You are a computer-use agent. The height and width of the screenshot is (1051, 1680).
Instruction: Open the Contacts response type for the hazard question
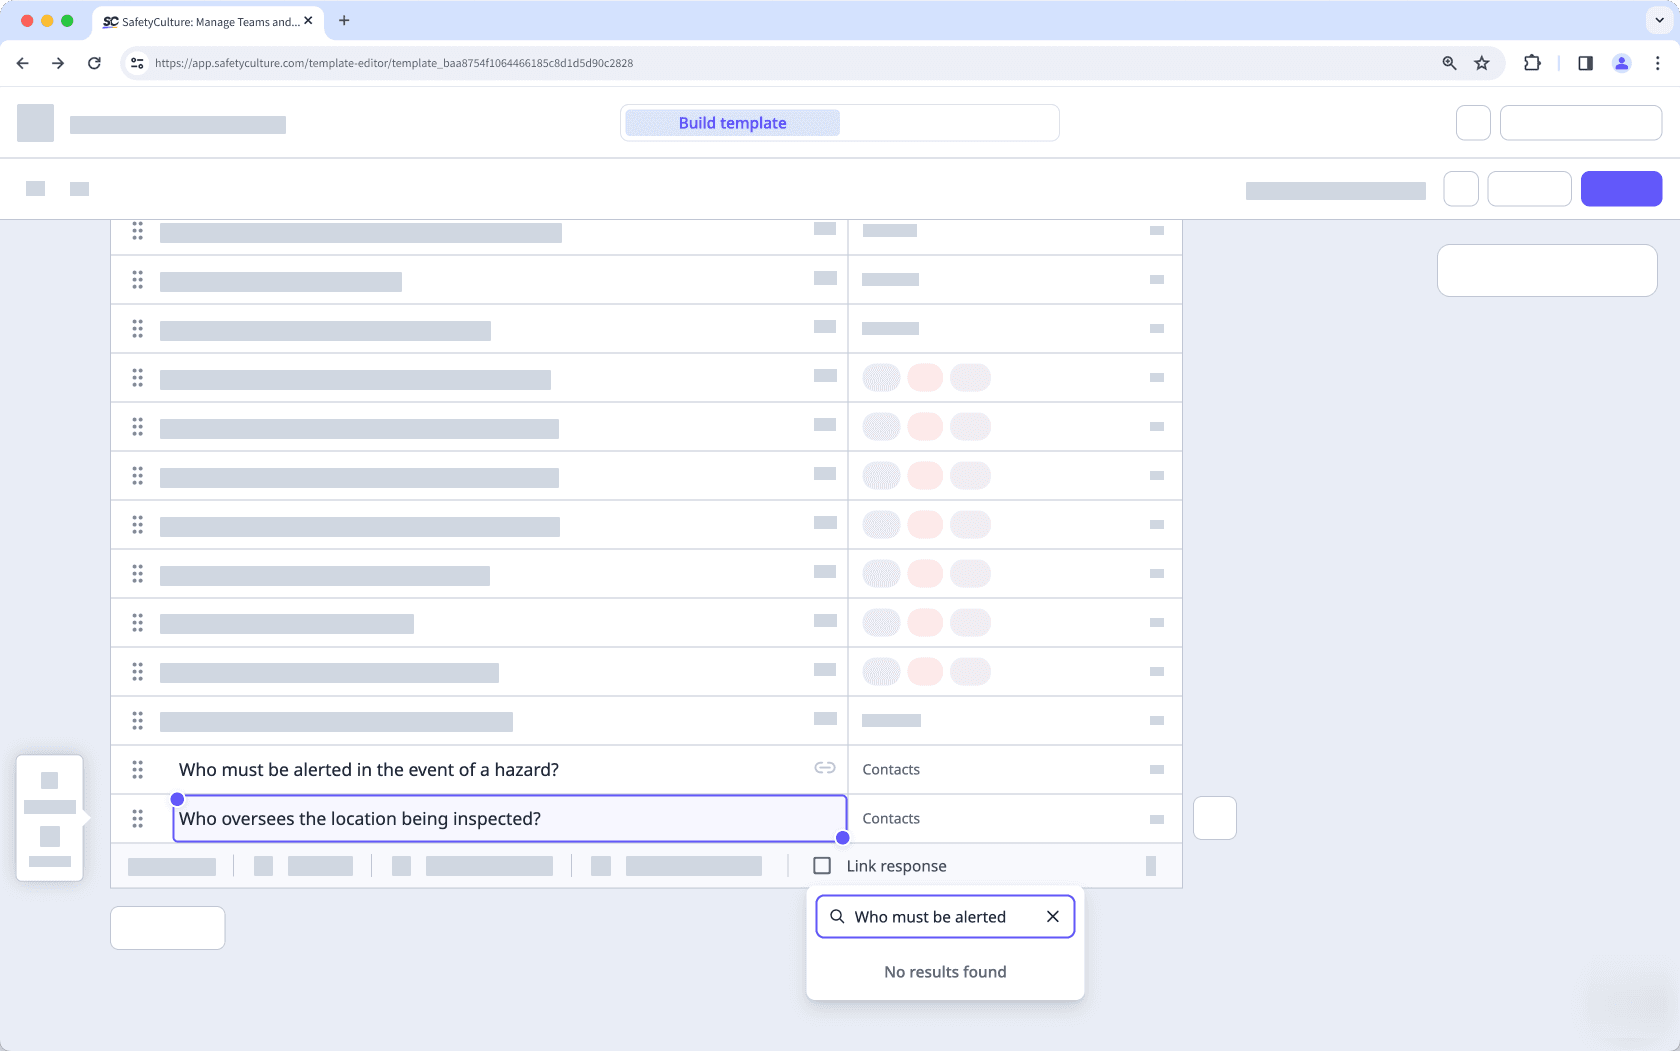(x=891, y=769)
